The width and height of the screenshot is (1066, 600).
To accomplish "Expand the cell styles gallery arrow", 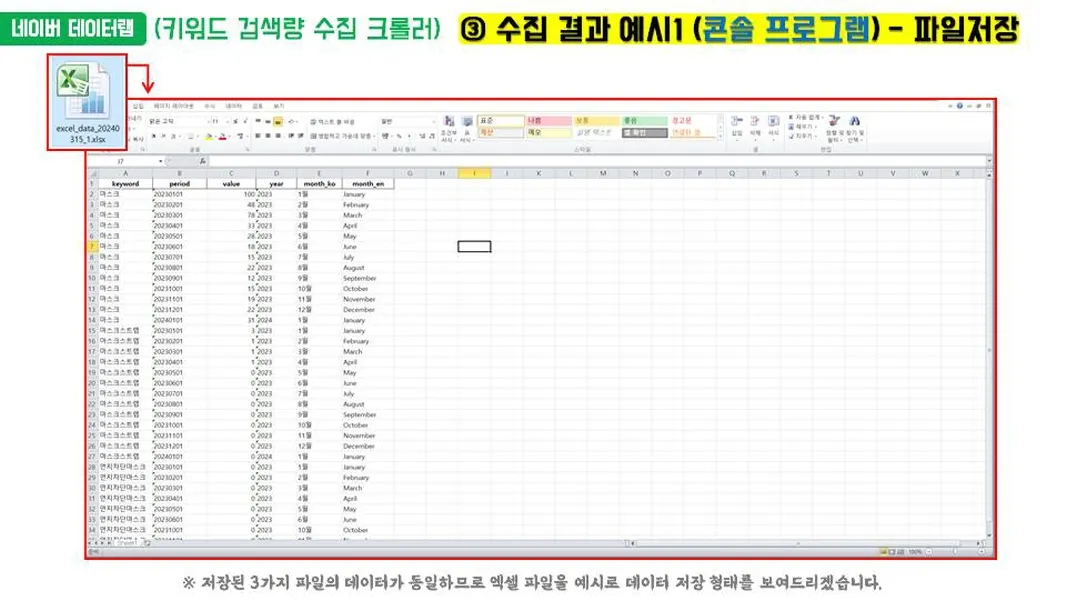I will pos(720,136).
